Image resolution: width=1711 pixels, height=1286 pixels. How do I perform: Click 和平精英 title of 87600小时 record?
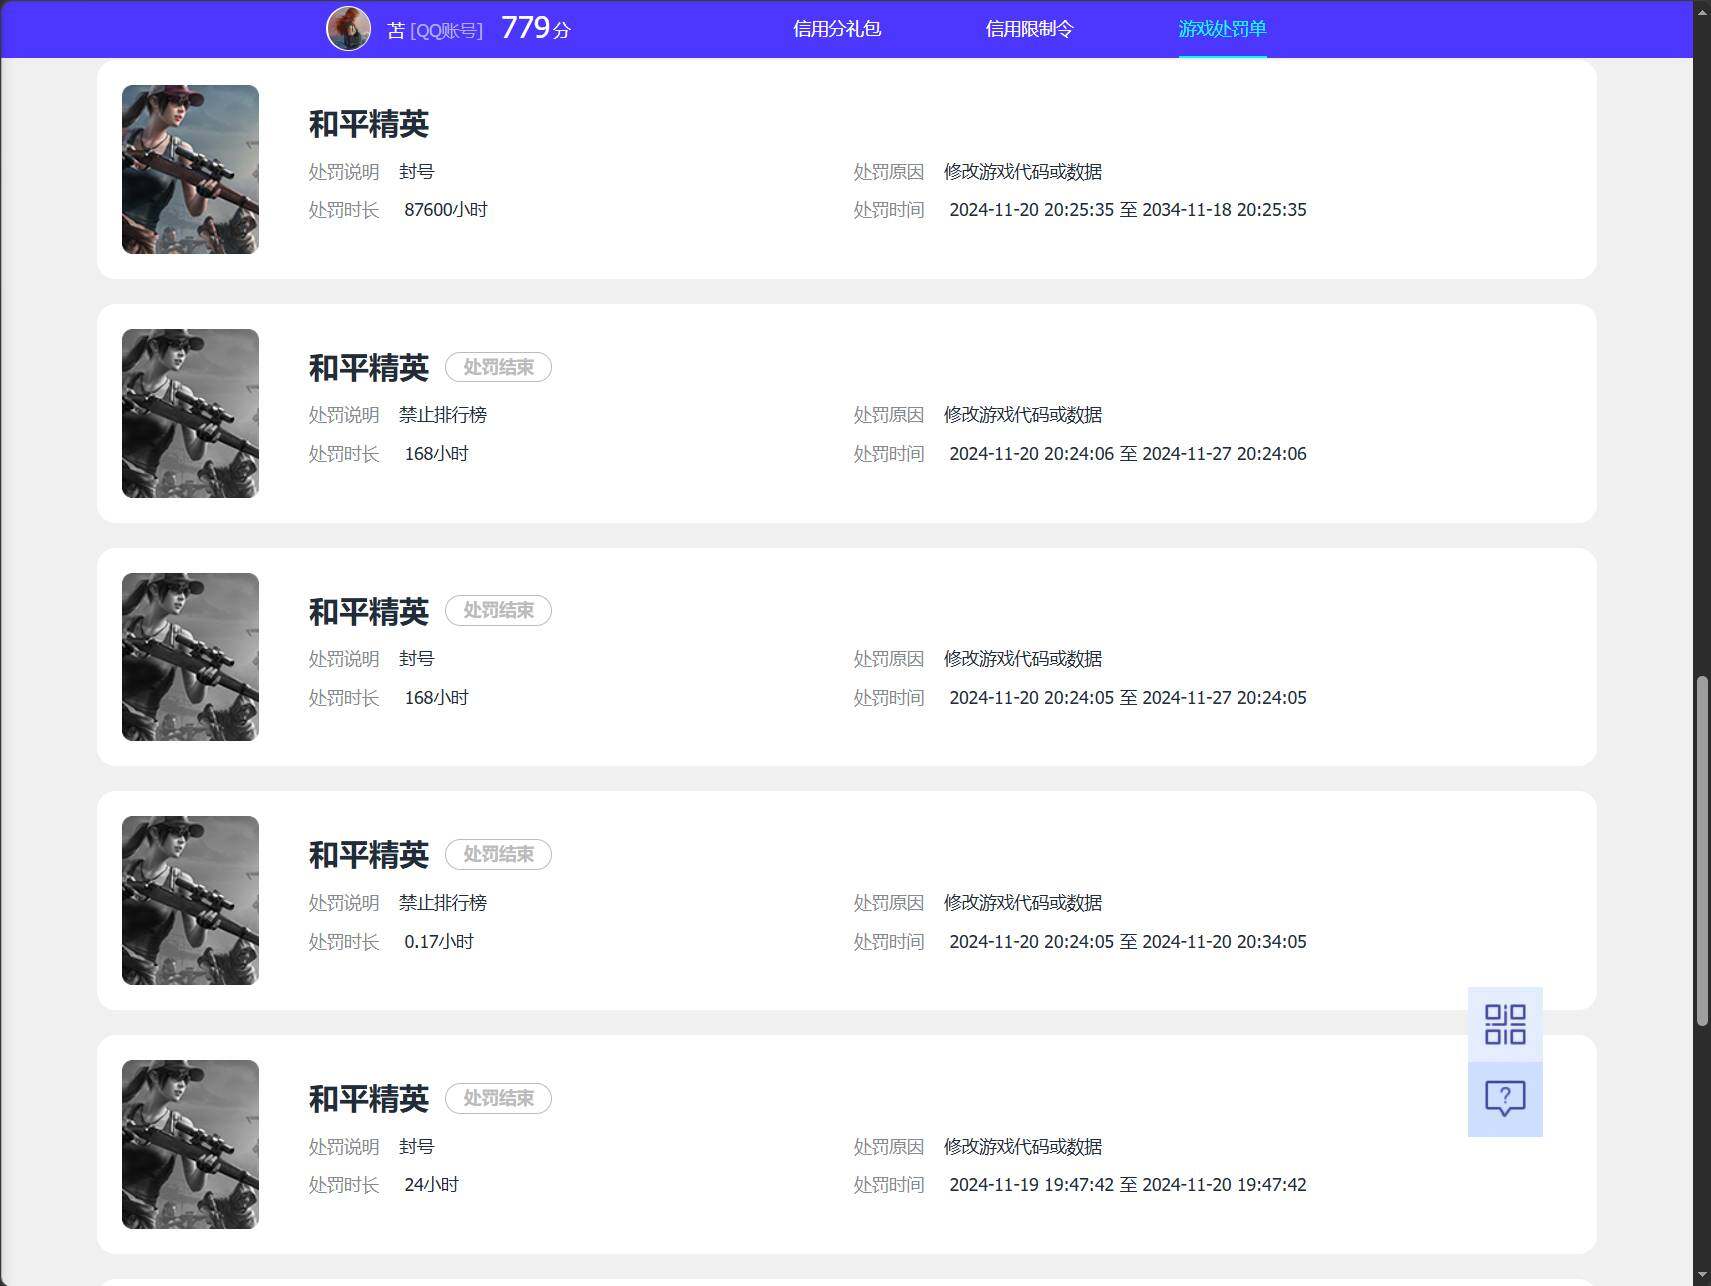pos(369,124)
